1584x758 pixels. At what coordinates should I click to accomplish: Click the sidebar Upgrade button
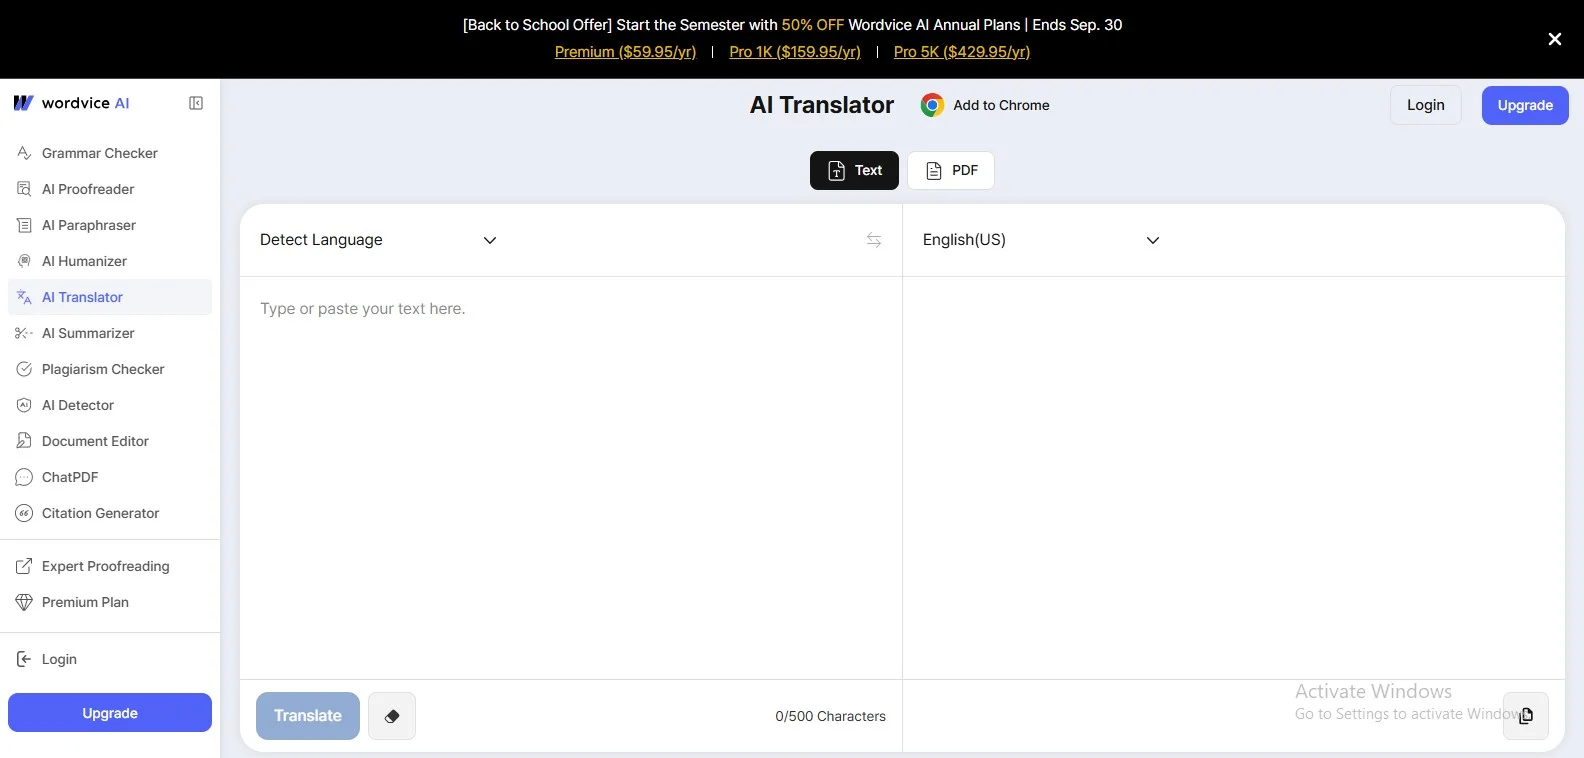click(x=110, y=713)
